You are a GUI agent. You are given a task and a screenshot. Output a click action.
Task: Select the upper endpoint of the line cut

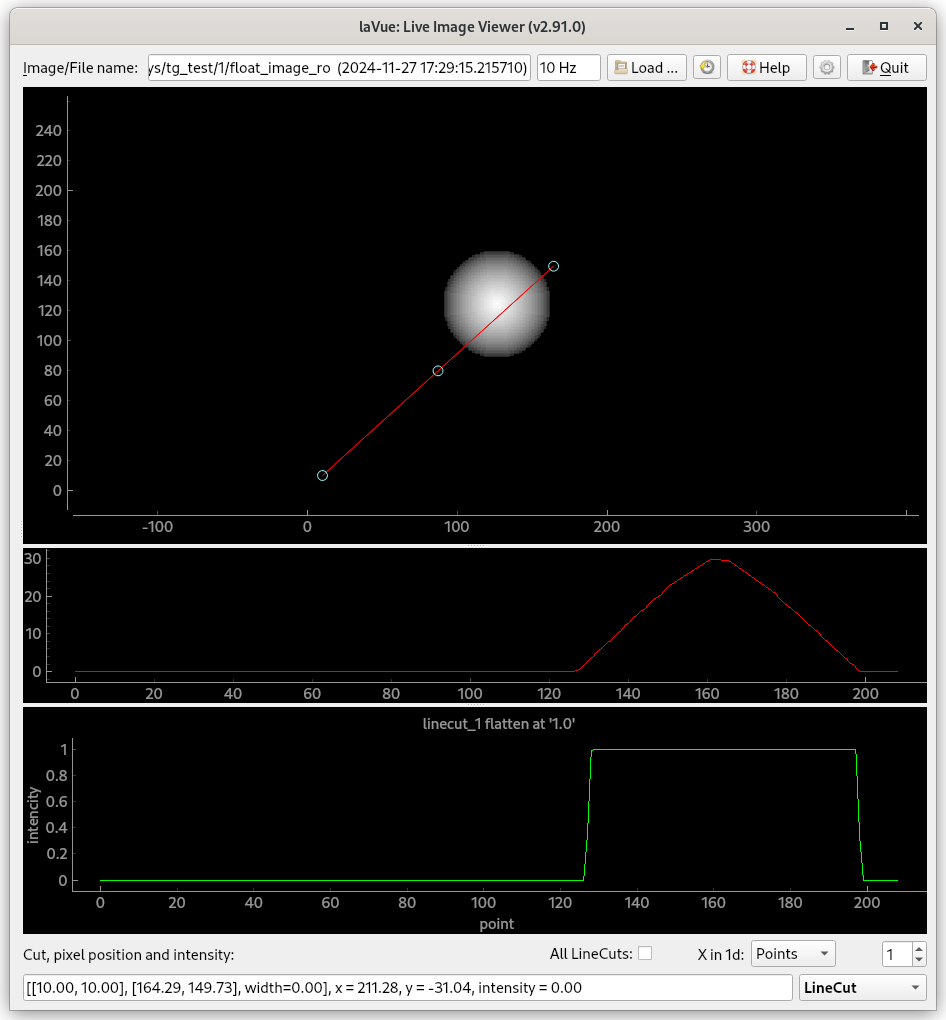pos(552,266)
